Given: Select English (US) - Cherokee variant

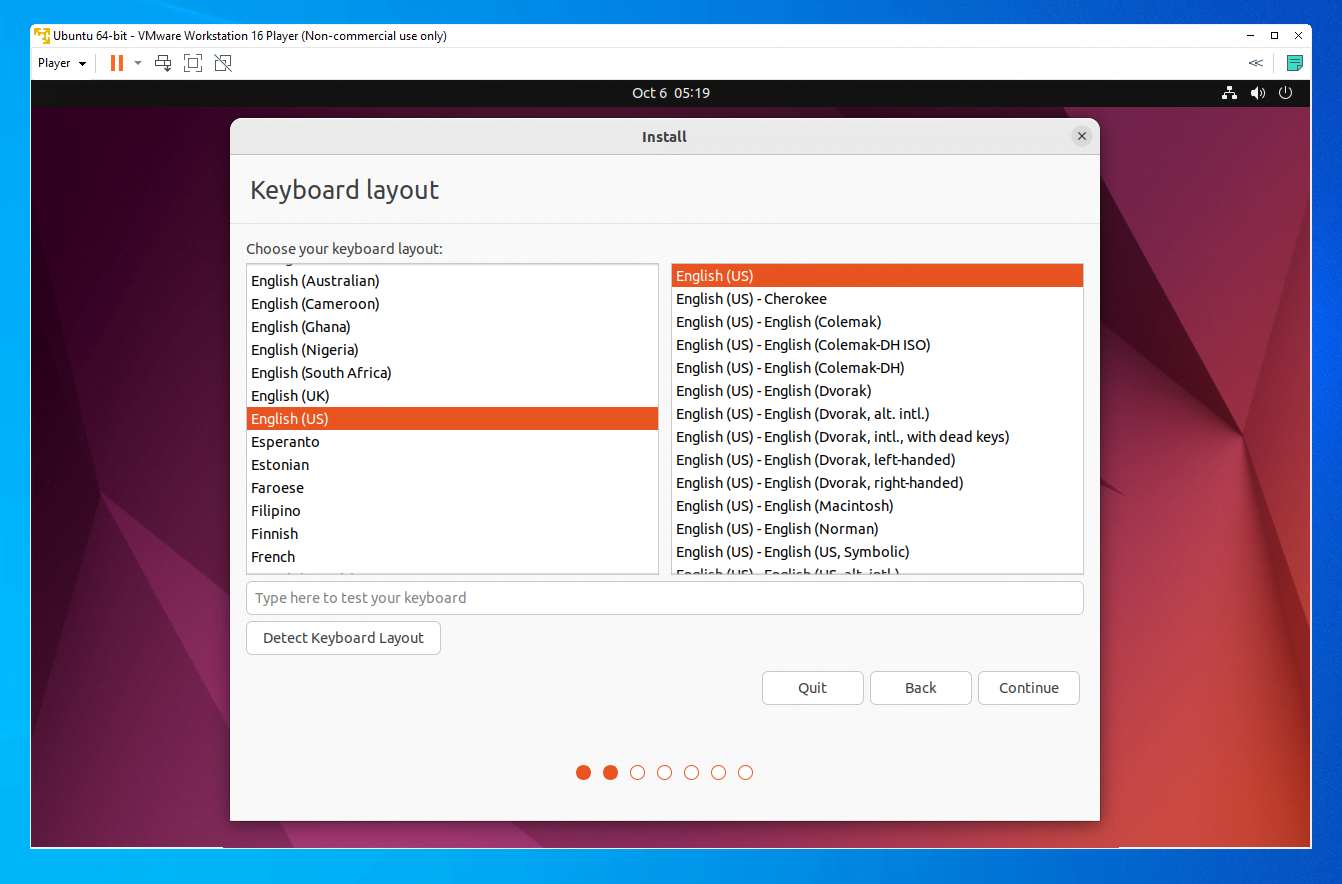Looking at the screenshot, I should pos(751,298).
